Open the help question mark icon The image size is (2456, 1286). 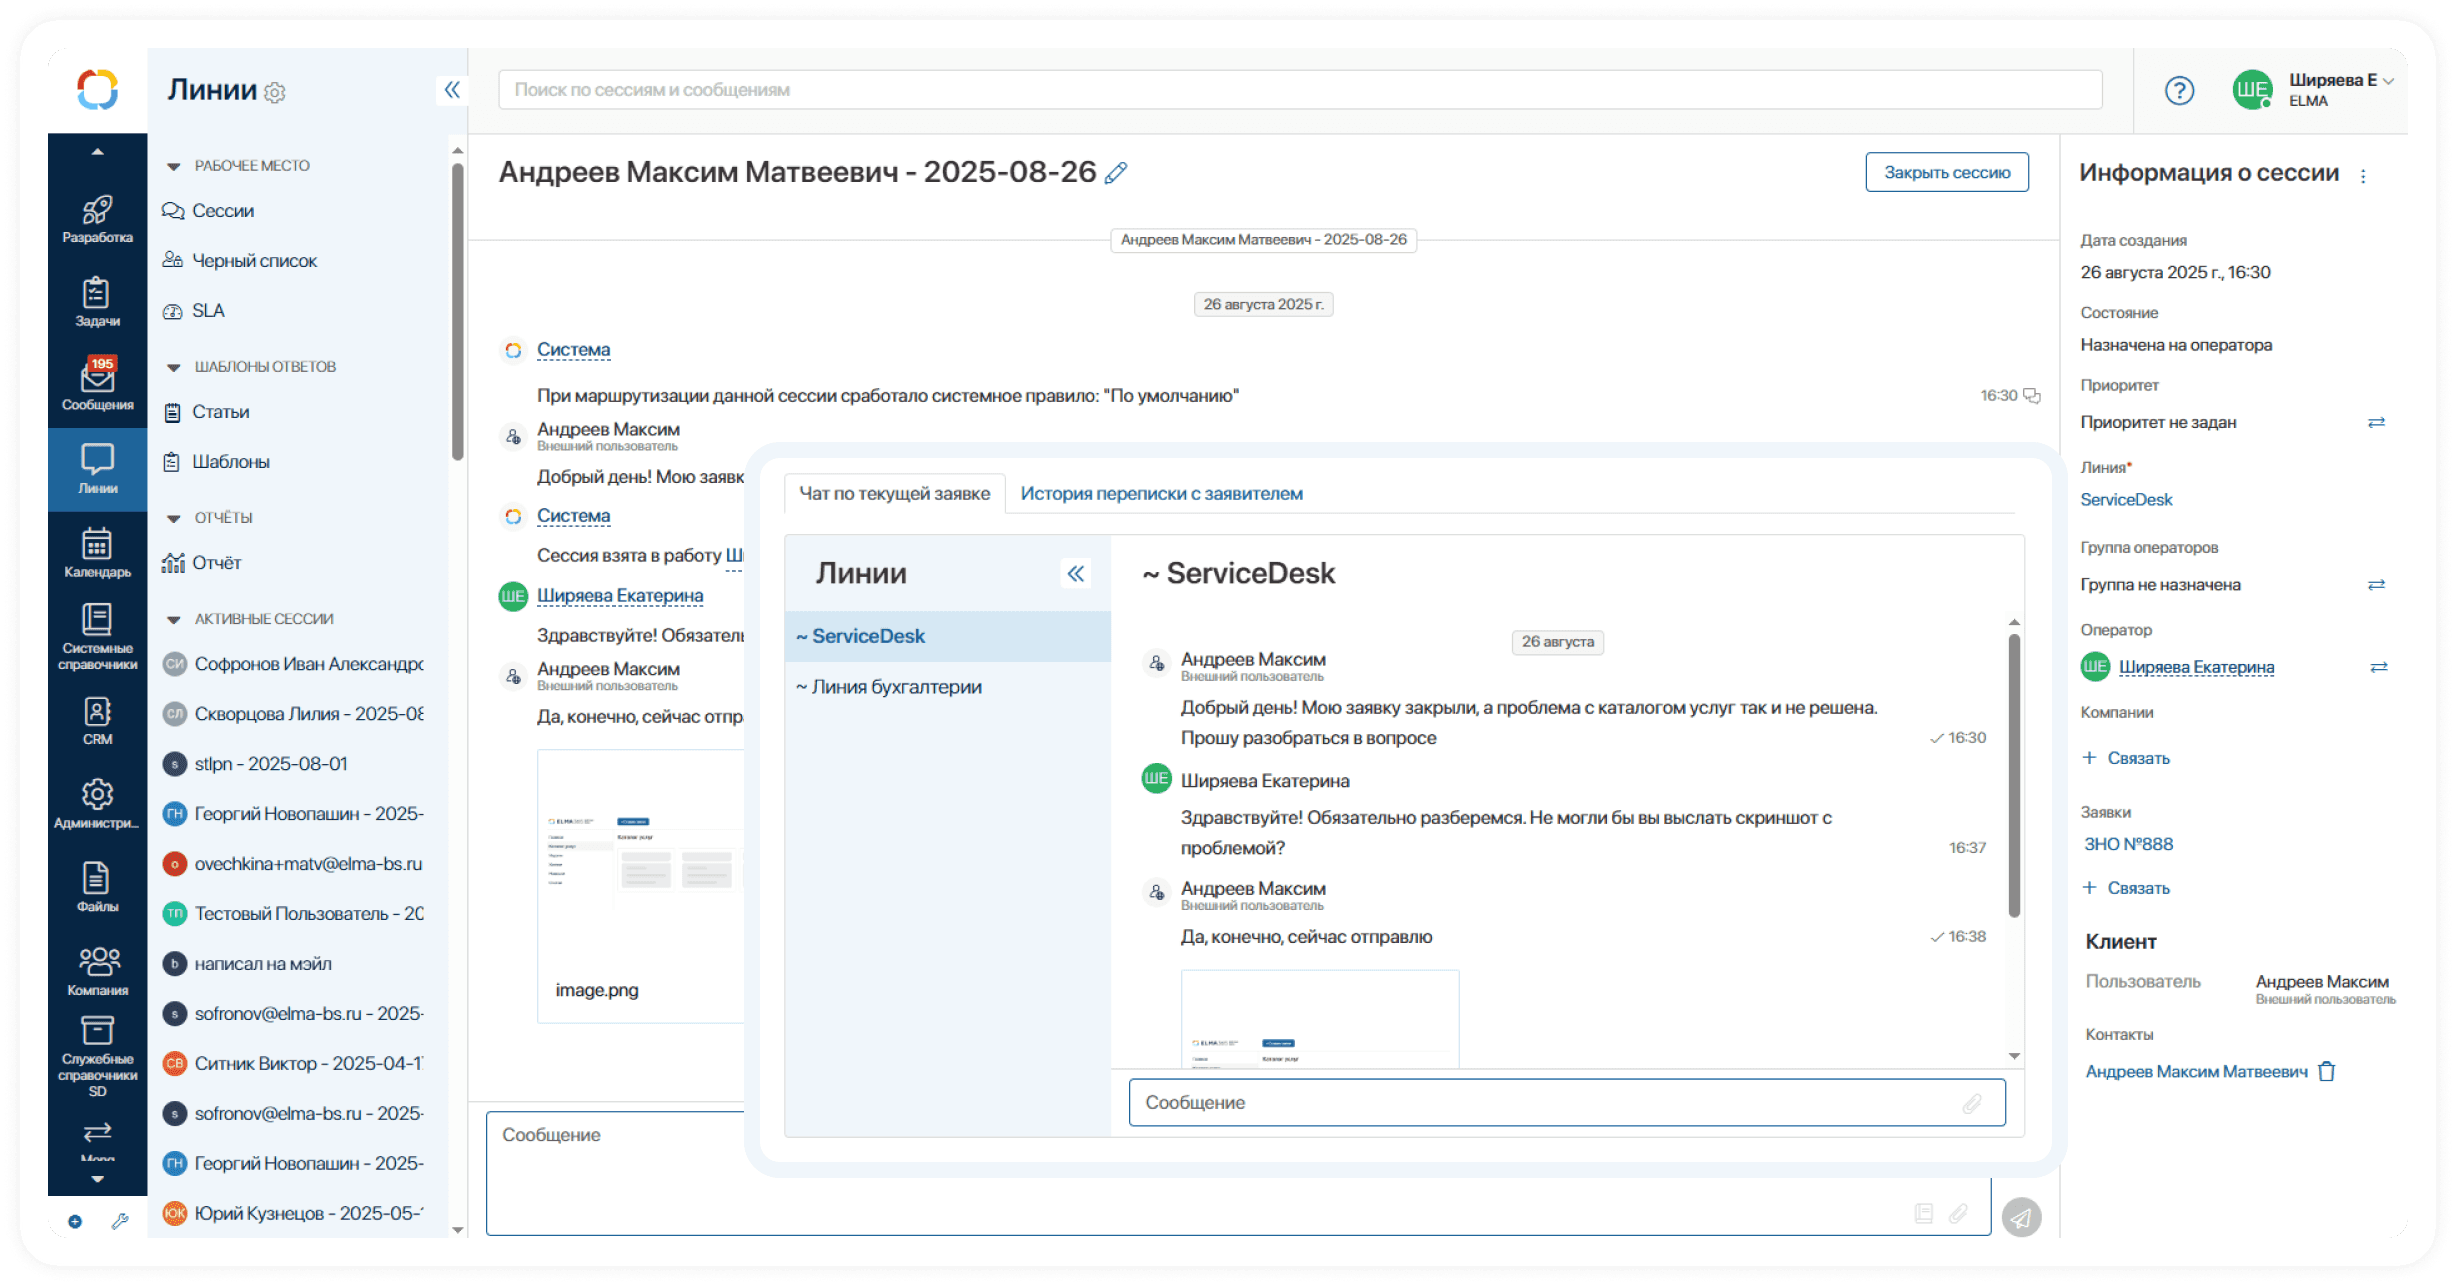coord(2179,91)
